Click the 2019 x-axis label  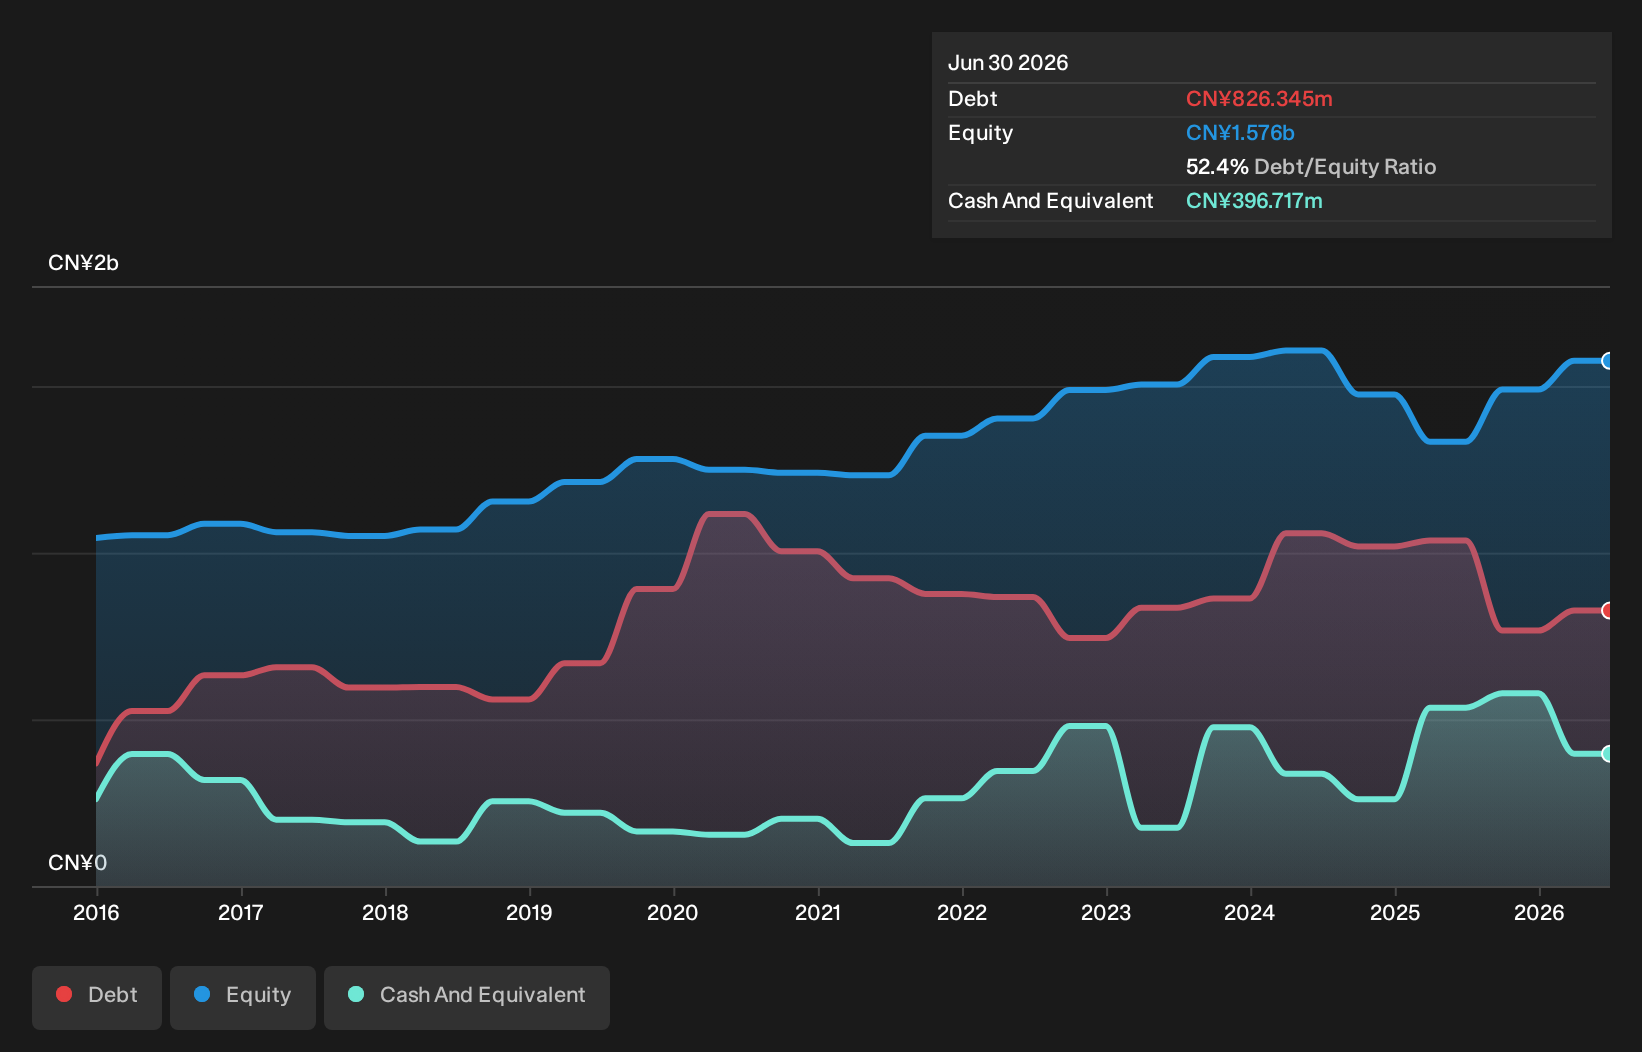(529, 912)
